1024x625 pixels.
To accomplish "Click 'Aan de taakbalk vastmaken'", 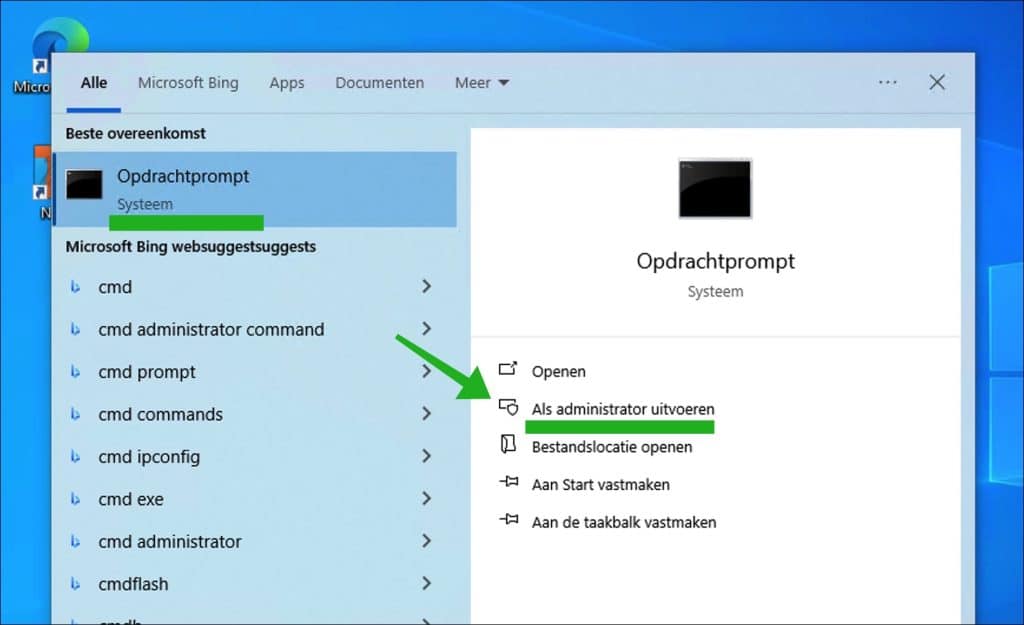I will 624,522.
